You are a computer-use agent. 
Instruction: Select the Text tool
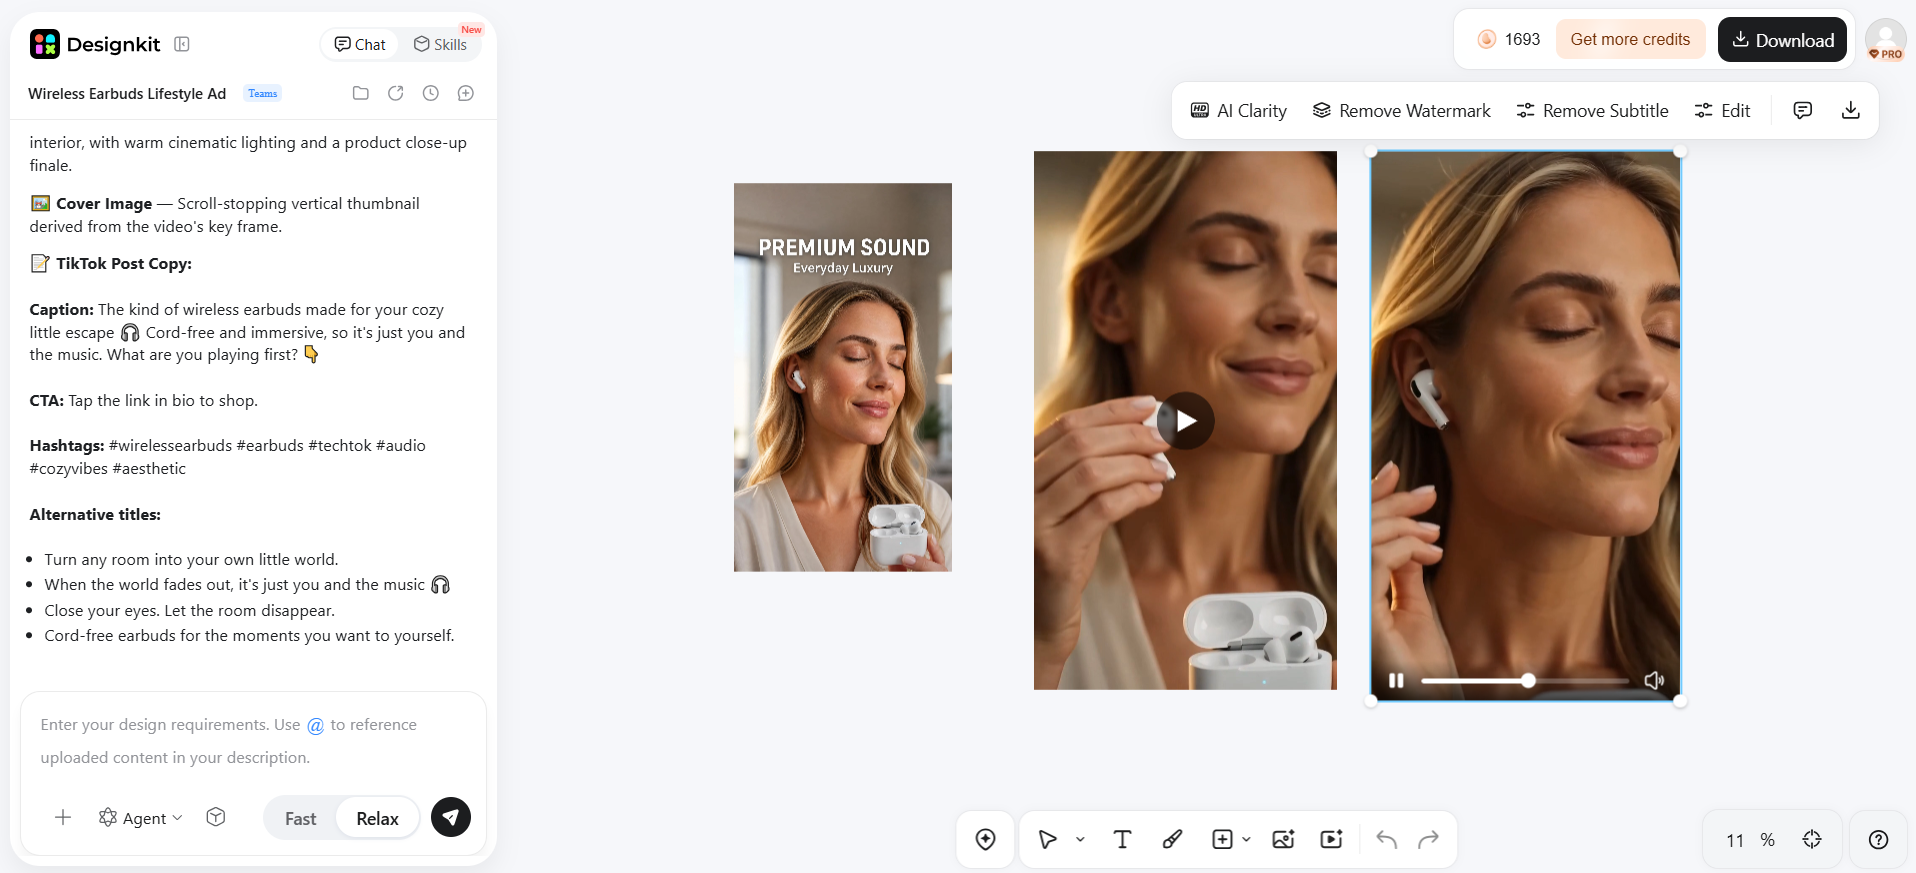click(1123, 839)
